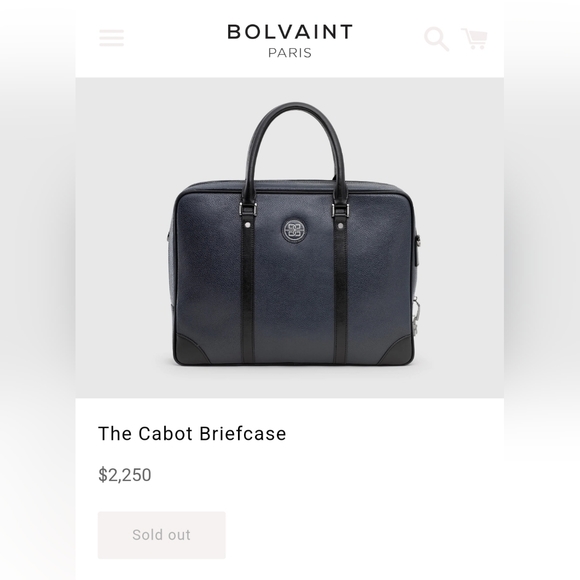Click the bottom-right black corner patch of bag
Screen dimensions: 580x580
(x=398, y=350)
